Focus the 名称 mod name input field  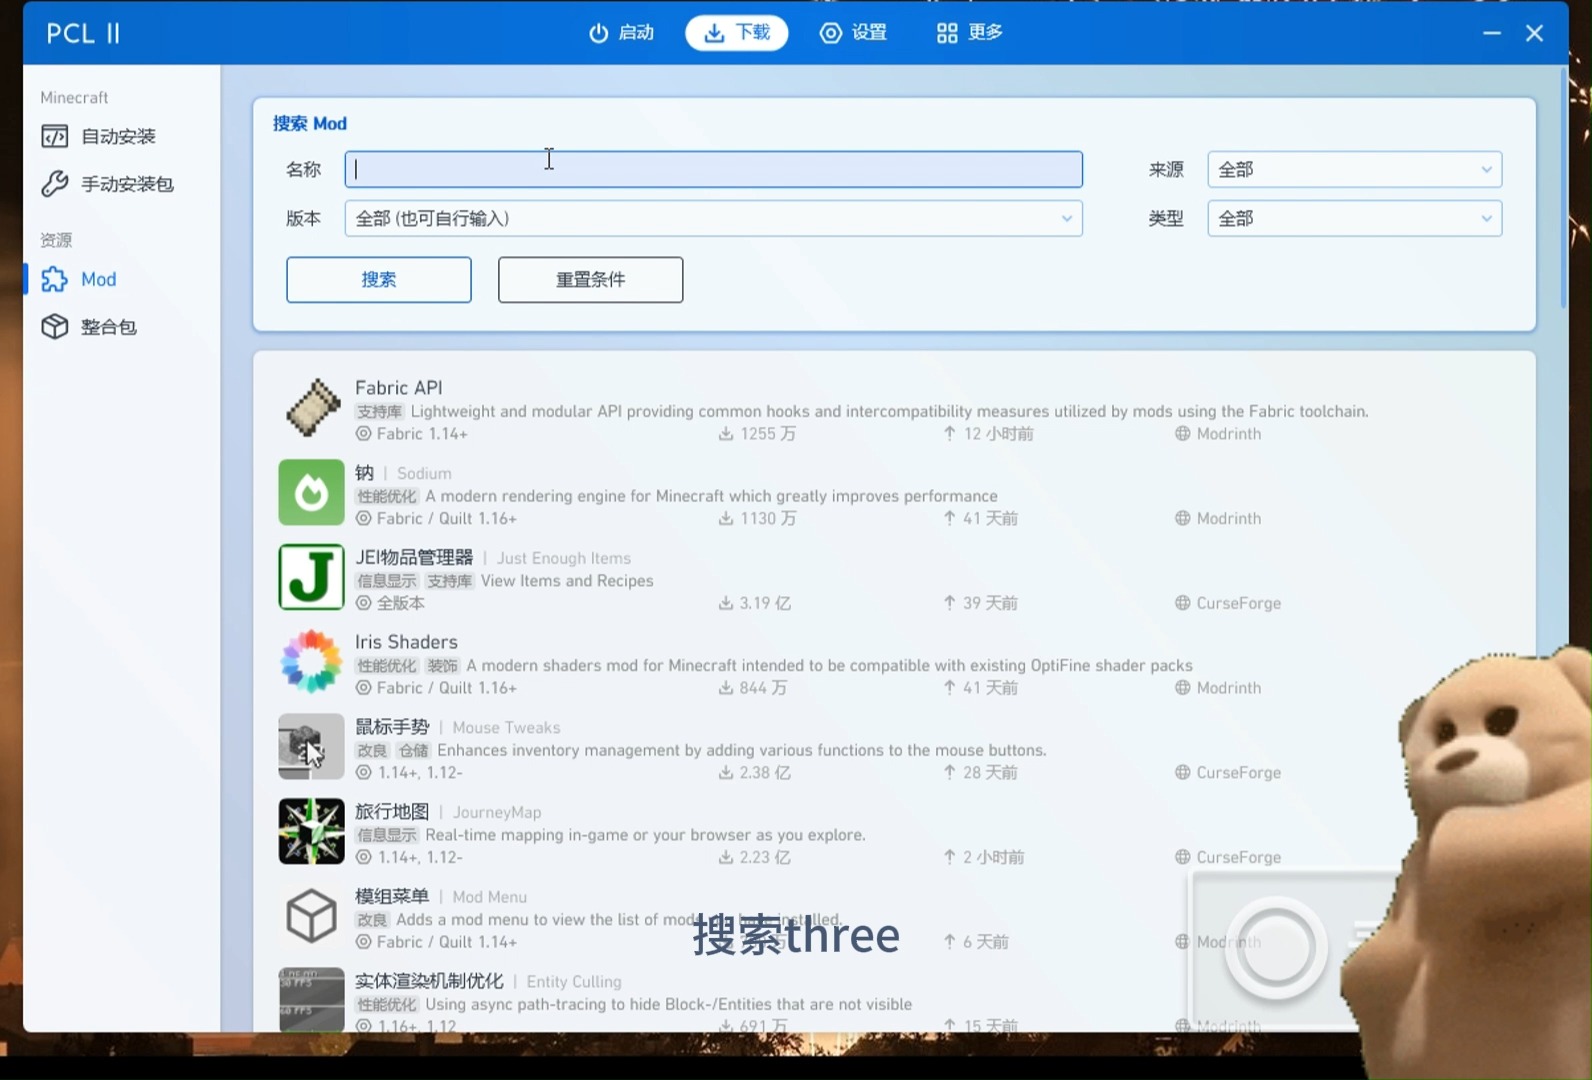[x=713, y=169]
